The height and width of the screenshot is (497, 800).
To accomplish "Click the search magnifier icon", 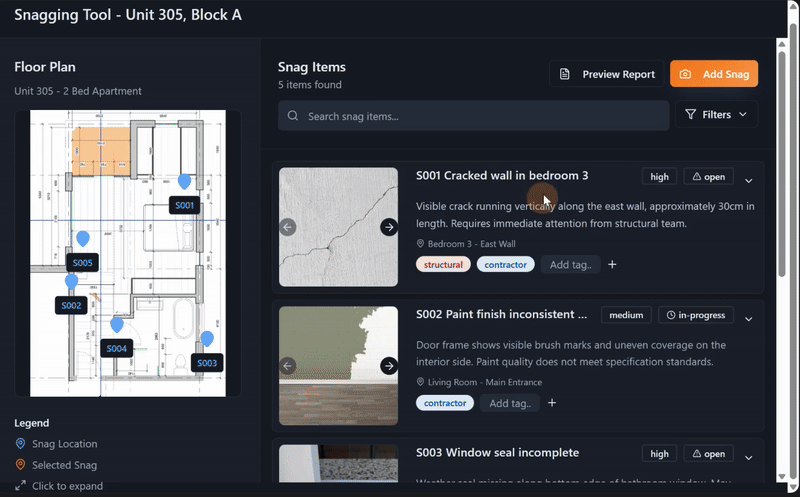I will [293, 116].
